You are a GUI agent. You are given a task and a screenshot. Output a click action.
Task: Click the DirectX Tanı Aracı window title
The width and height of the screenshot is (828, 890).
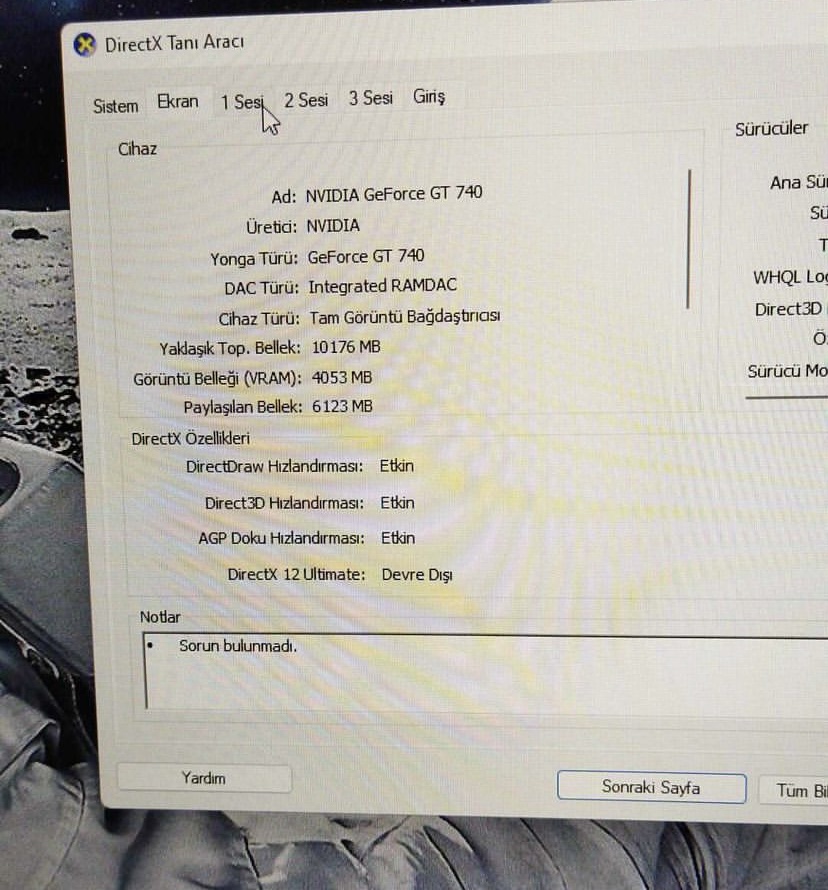pos(175,43)
